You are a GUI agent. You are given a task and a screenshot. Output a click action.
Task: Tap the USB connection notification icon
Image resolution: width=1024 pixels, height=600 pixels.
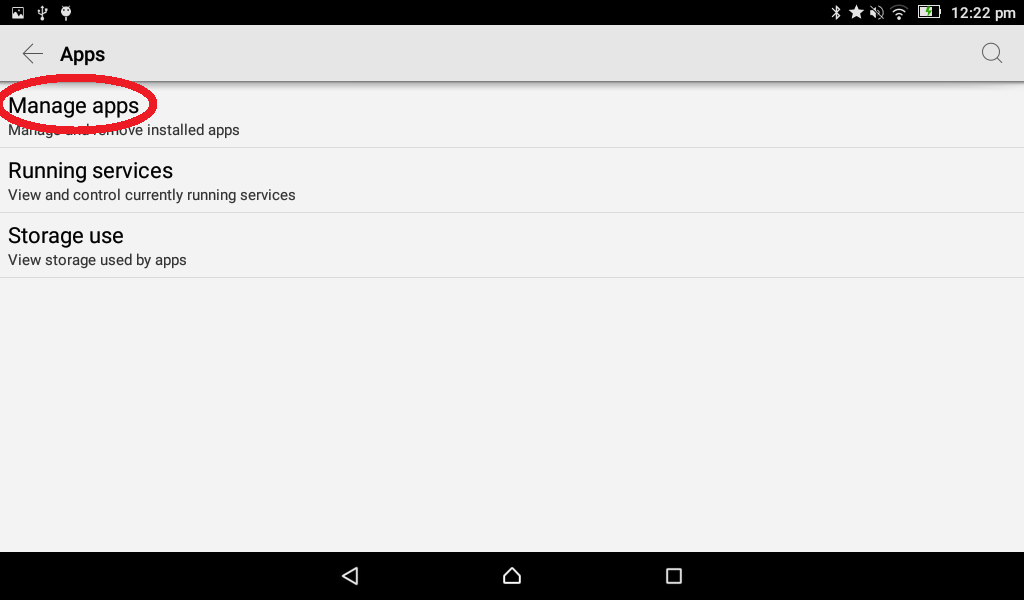click(x=42, y=12)
